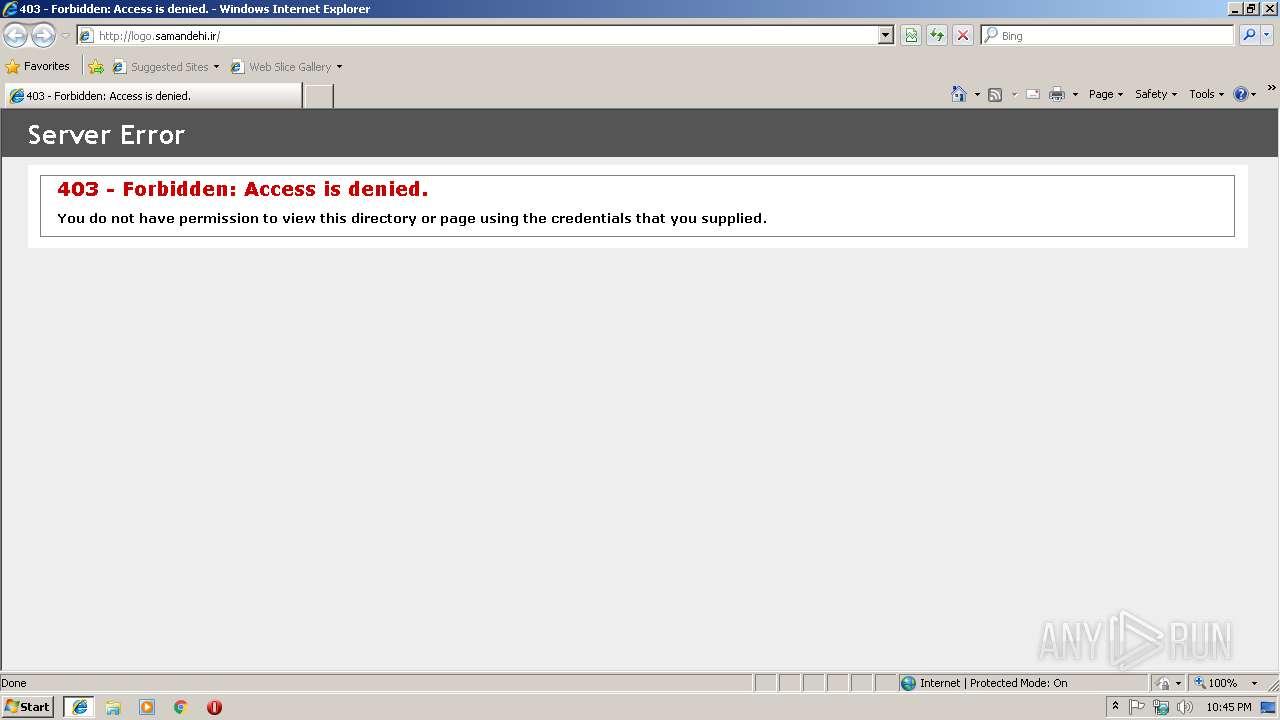Expand the Home button dropdown arrow
The image size is (1280, 720).
click(977, 94)
